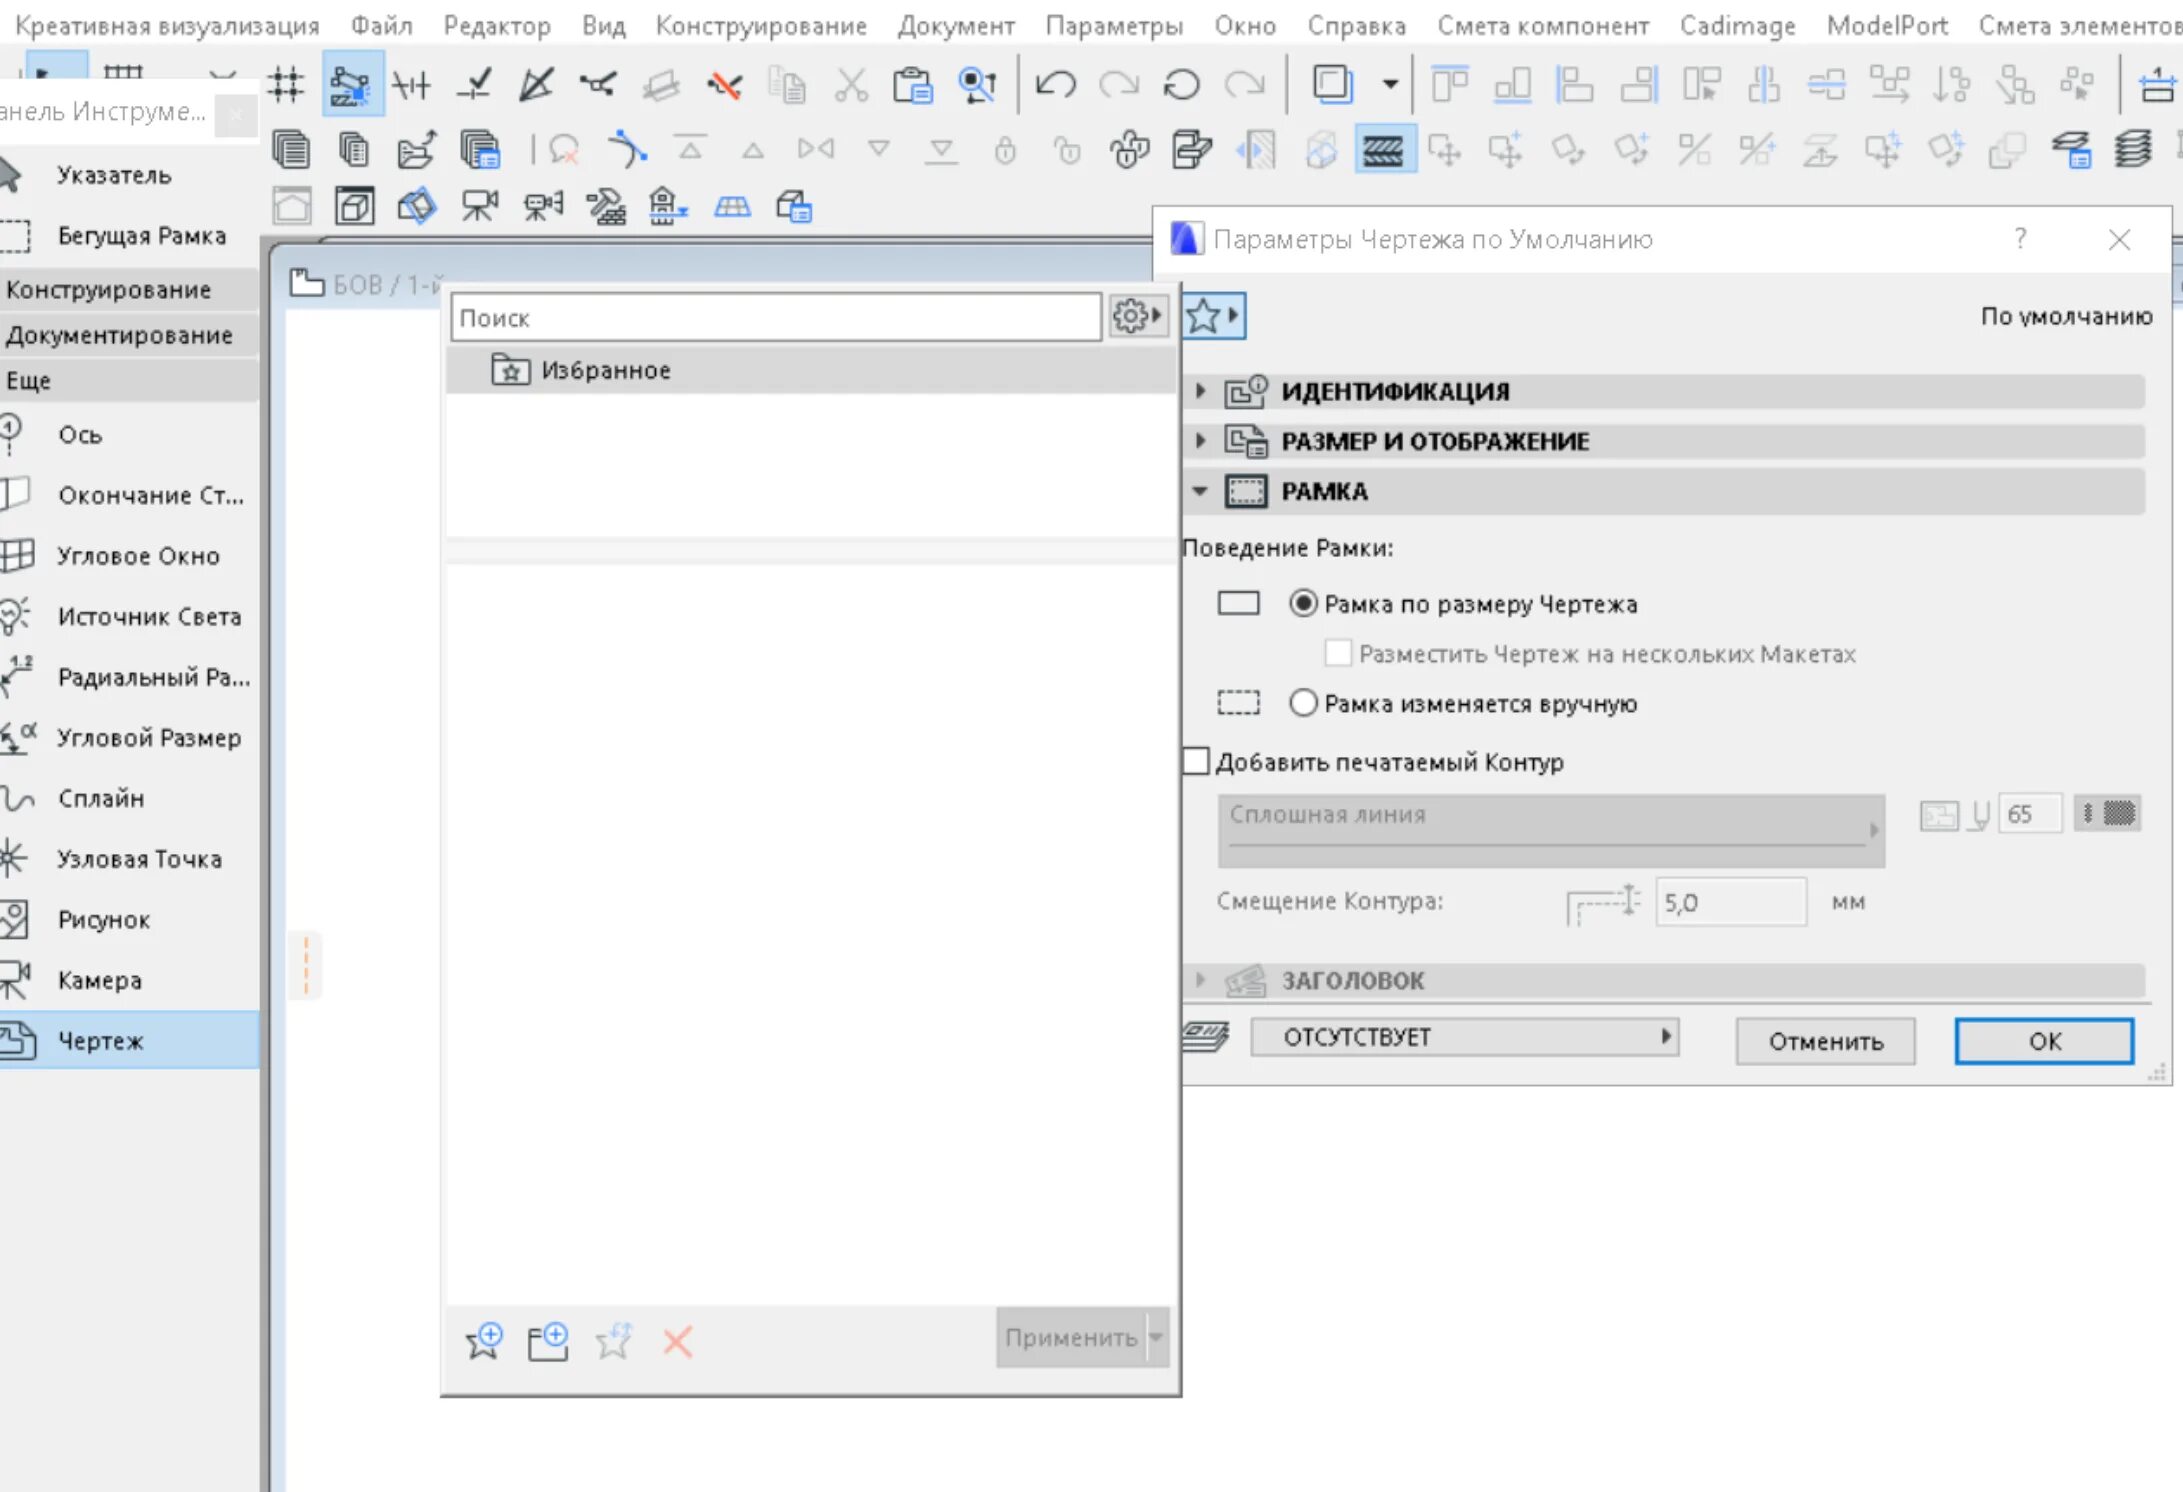This screenshot has width=2183, height=1492.
Task: Click the pen color swatch beside 65
Action: (2116, 813)
